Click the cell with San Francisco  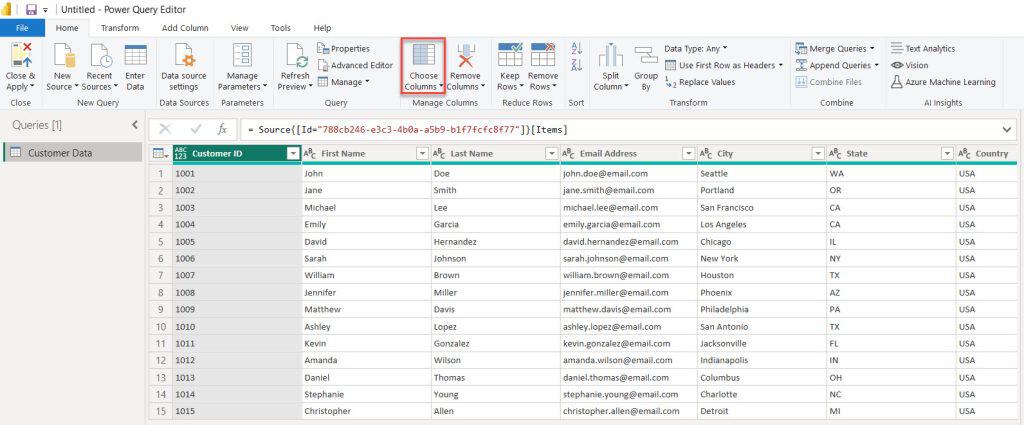(x=761, y=208)
